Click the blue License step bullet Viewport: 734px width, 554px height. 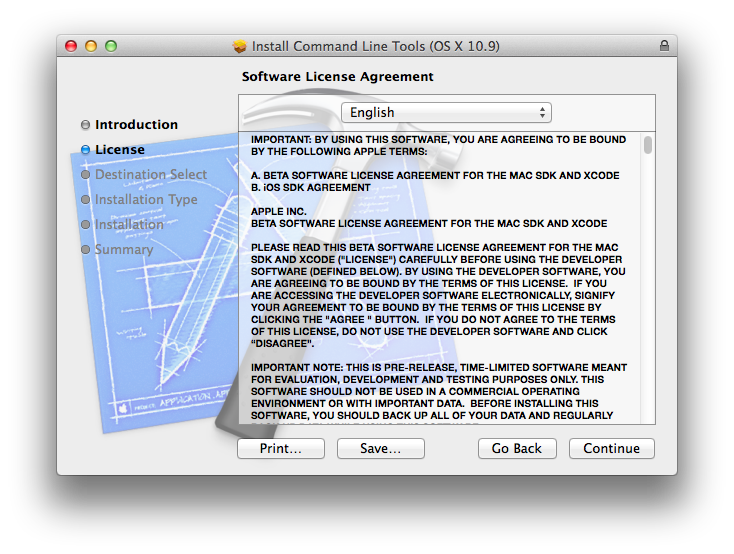tap(85, 149)
